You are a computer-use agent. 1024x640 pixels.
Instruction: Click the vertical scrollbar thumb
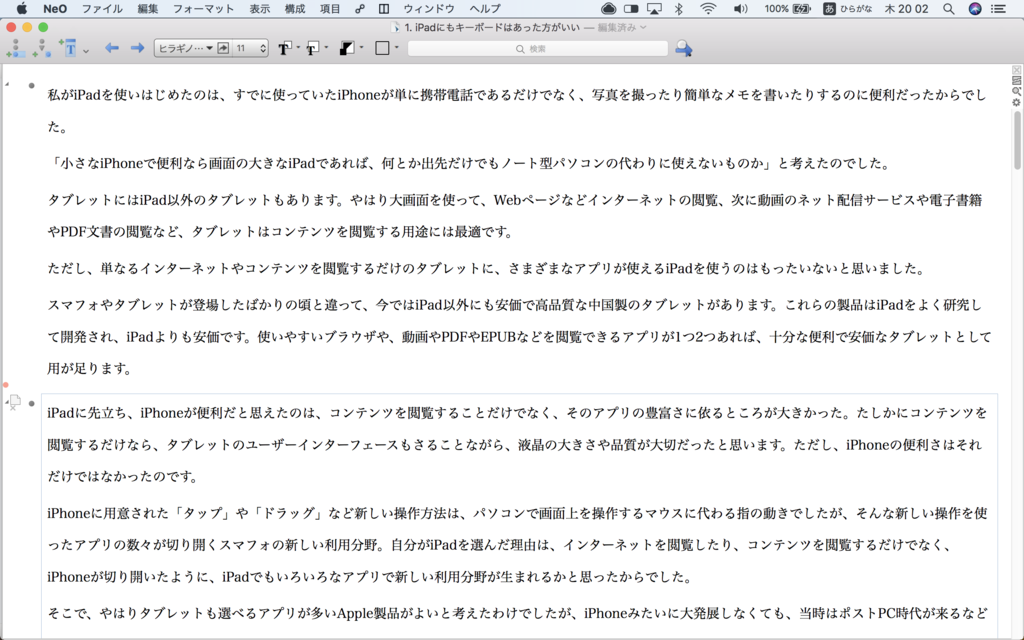(x=1017, y=140)
